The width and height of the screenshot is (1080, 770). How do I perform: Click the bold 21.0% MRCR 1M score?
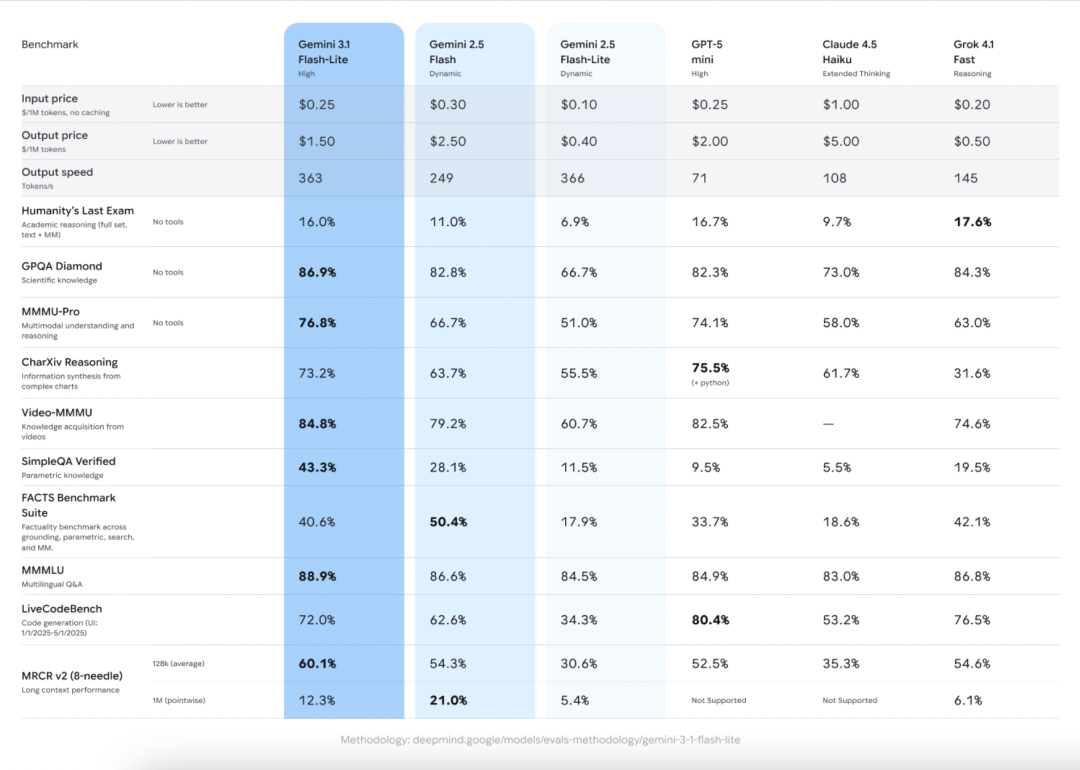point(448,700)
